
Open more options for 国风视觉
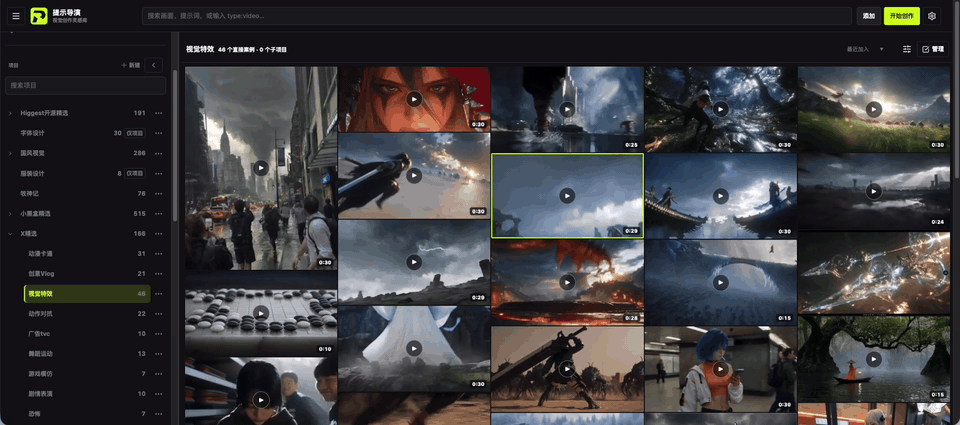click(x=159, y=153)
